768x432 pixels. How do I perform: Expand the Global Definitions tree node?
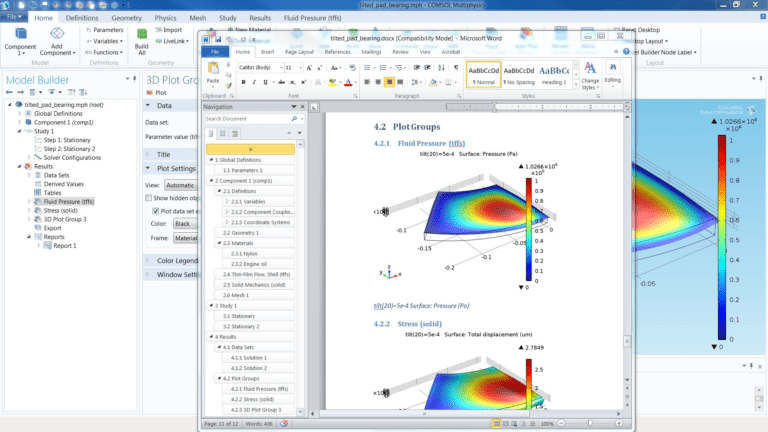17,113
